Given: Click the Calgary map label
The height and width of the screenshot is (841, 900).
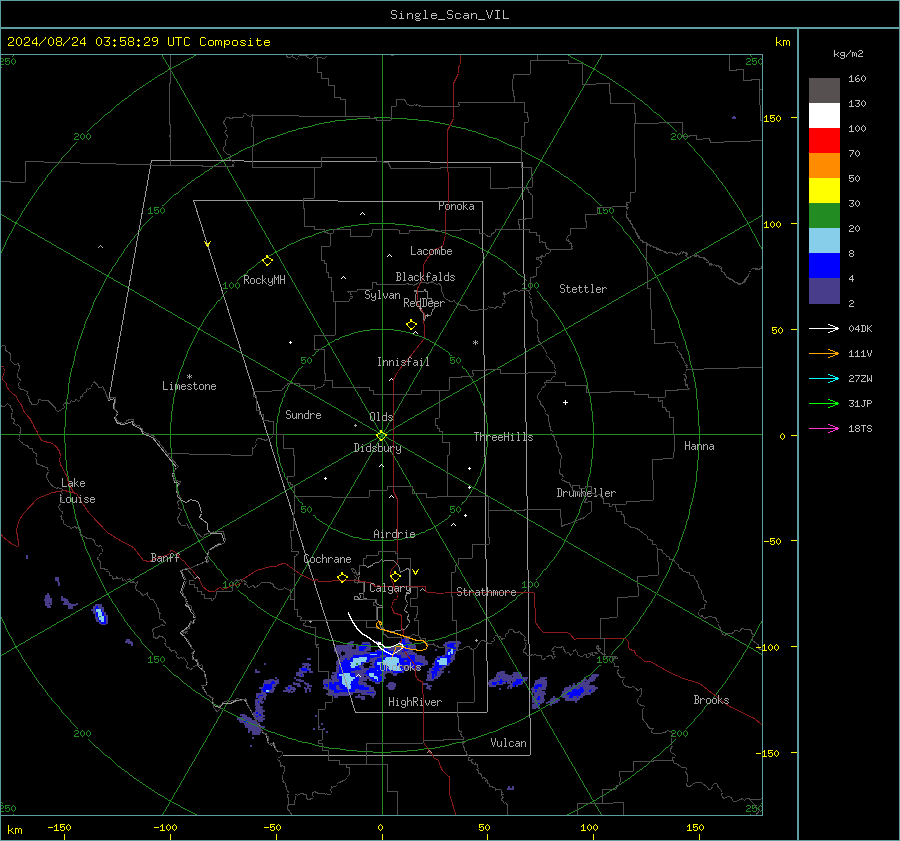Looking at the screenshot, I should [390, 588].
